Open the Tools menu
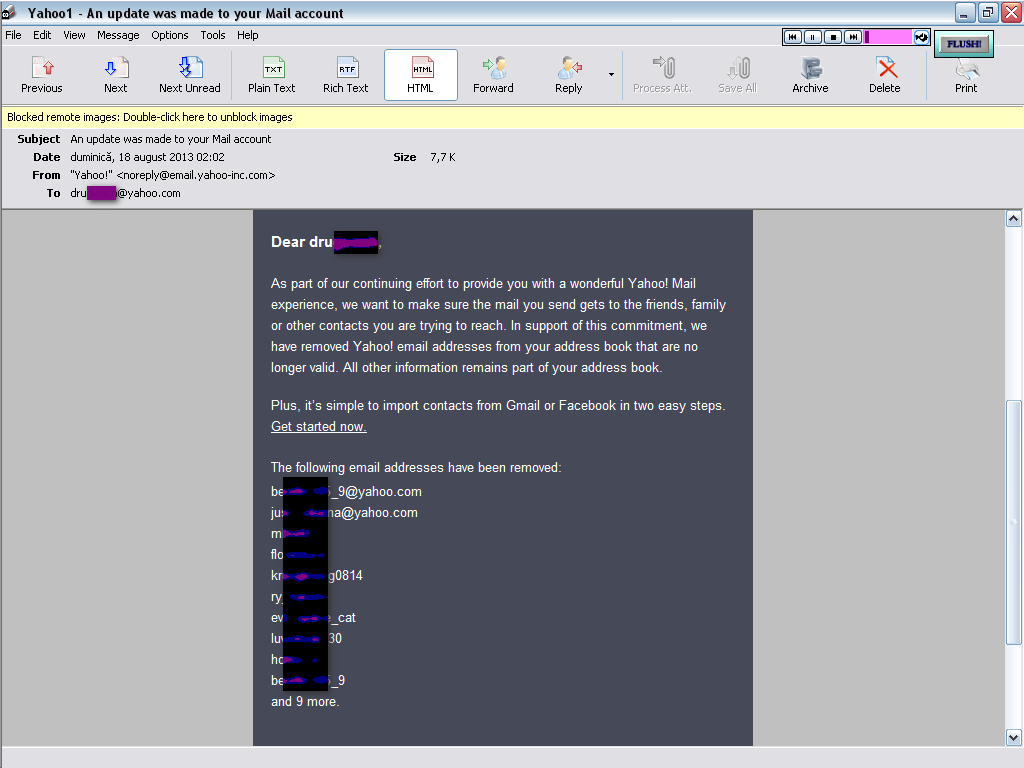This screenshot has height=768, width=1024. [x=213, y=35]
